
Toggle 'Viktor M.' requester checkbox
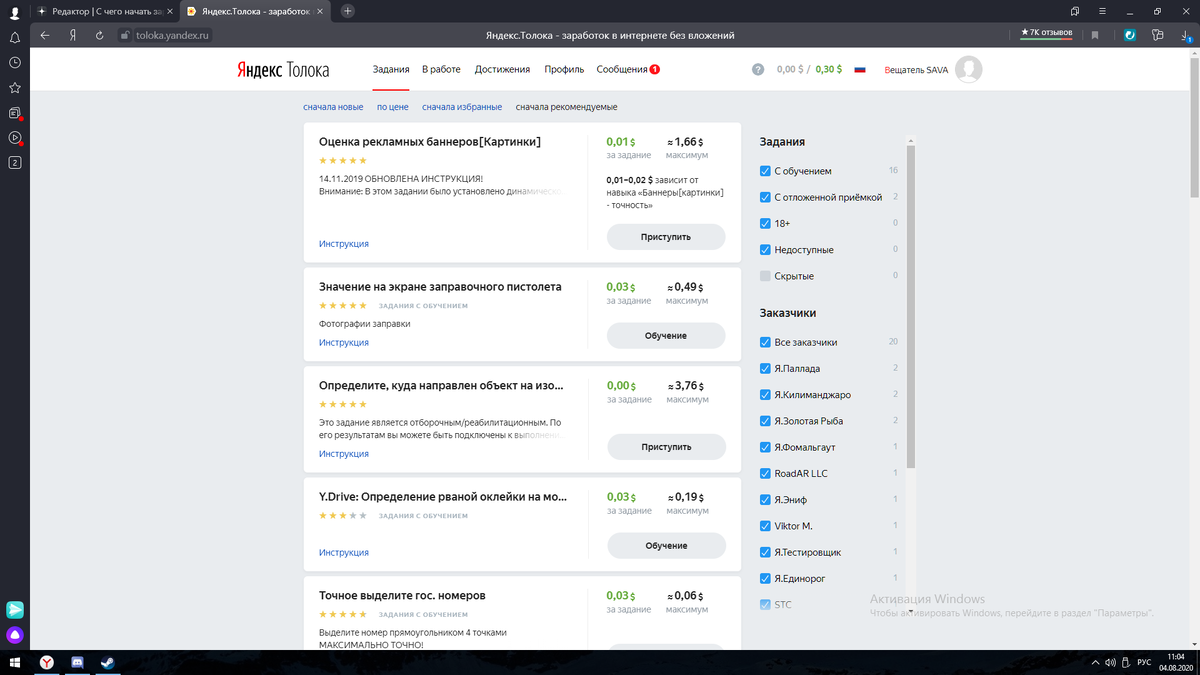[765, 526]
